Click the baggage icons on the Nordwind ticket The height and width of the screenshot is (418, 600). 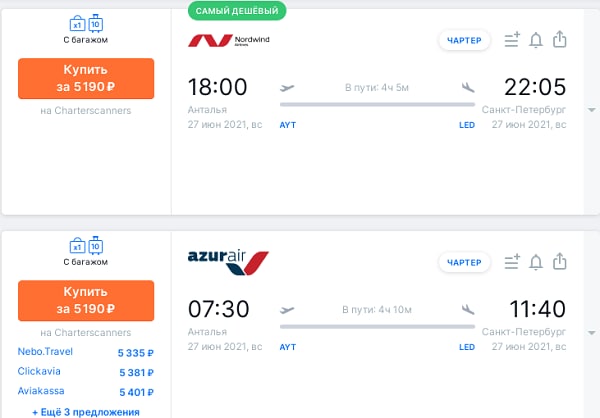click(86, 24)
